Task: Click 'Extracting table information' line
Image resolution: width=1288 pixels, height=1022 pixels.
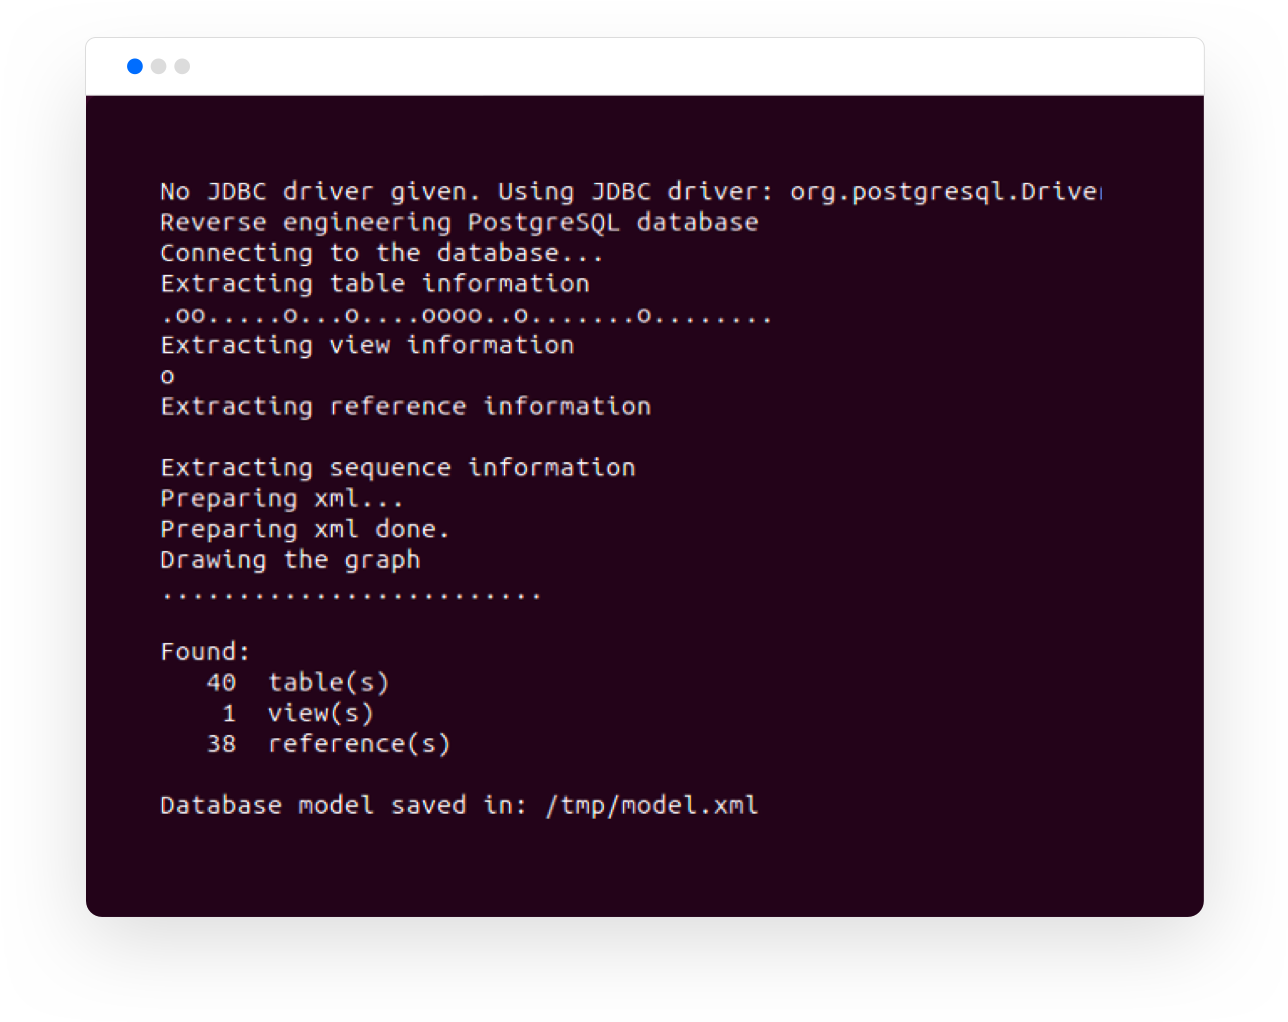Action: (375, 284)
